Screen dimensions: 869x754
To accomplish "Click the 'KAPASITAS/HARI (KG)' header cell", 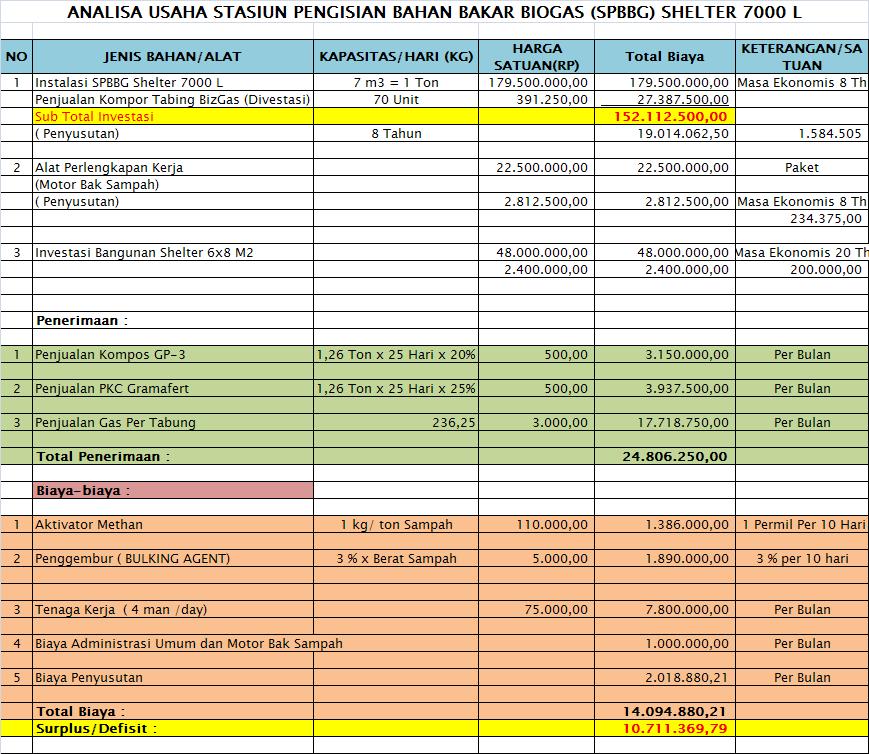I will point(396,57).
